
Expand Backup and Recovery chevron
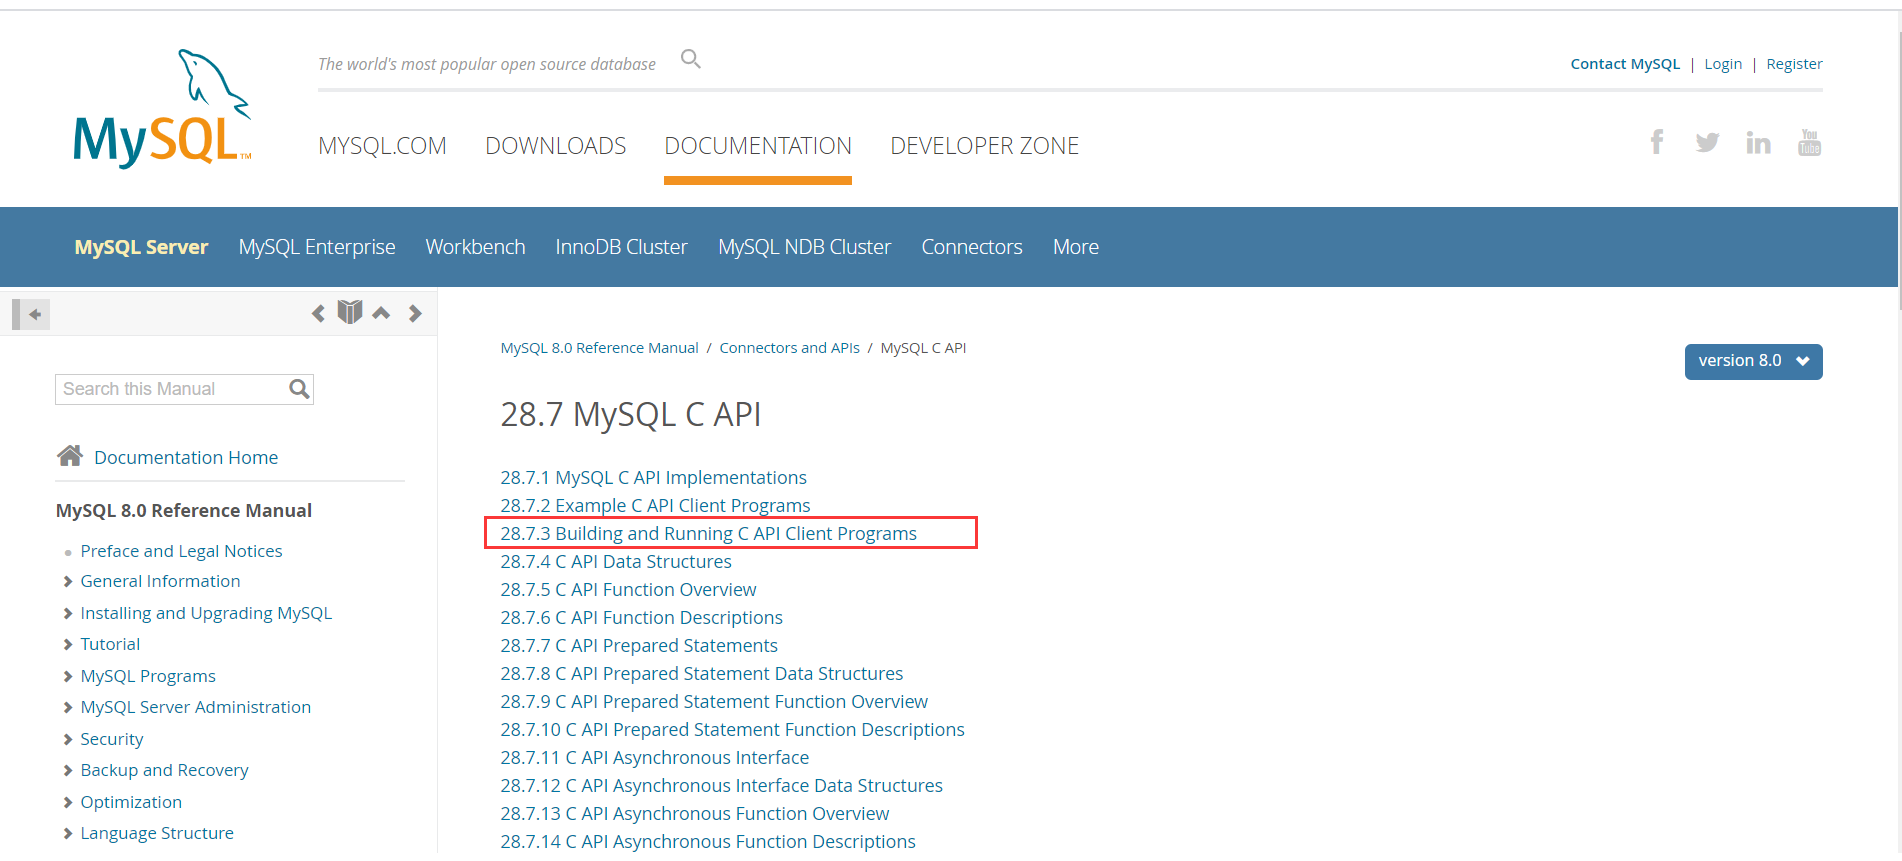click(x=68, y=771)
